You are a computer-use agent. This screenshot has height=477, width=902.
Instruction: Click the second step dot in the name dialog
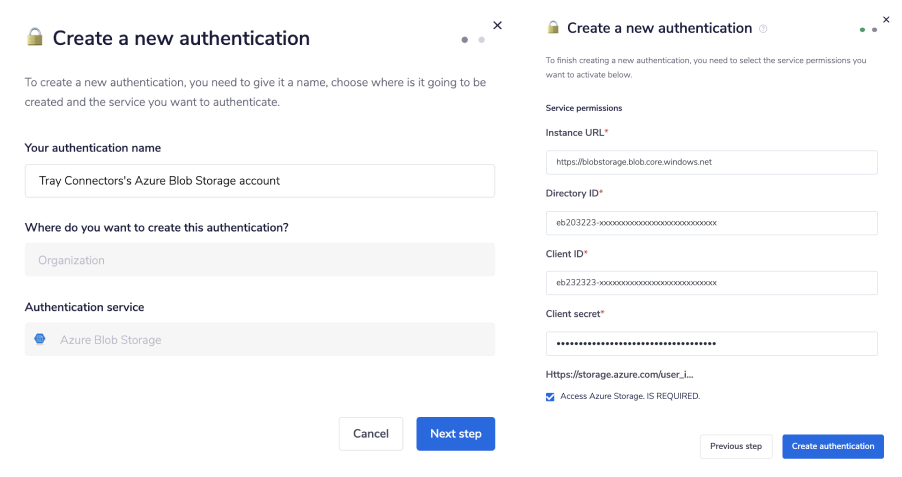pos(481,40)
